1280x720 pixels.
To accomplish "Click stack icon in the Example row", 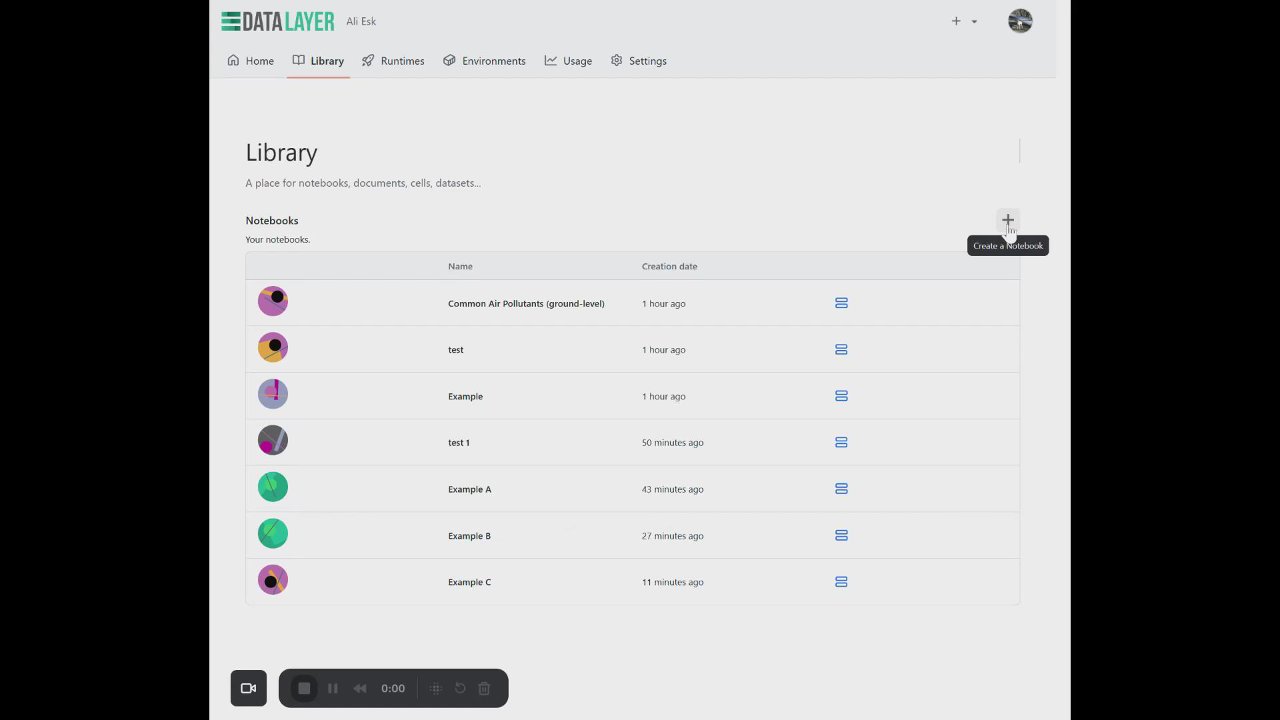I will point(841,396).
